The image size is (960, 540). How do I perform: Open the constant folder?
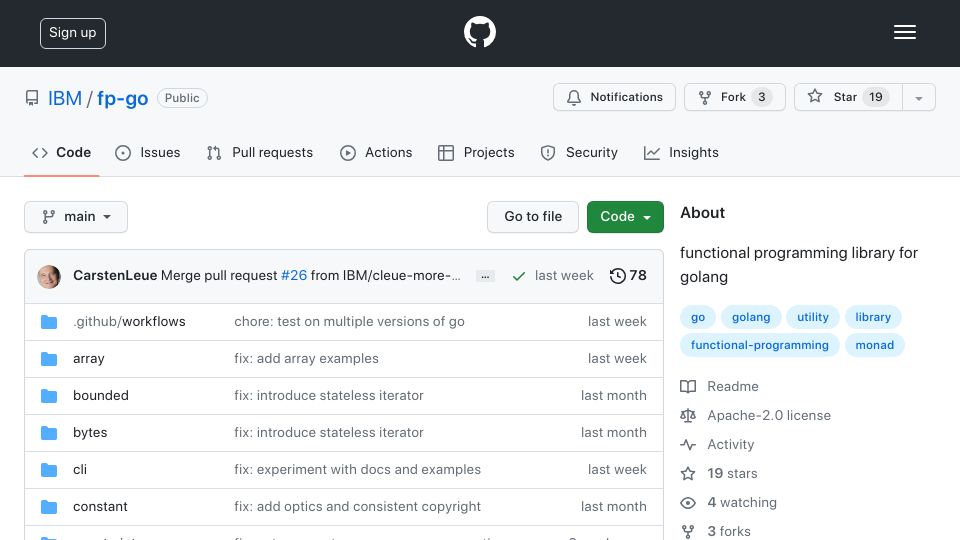(100, 506)
